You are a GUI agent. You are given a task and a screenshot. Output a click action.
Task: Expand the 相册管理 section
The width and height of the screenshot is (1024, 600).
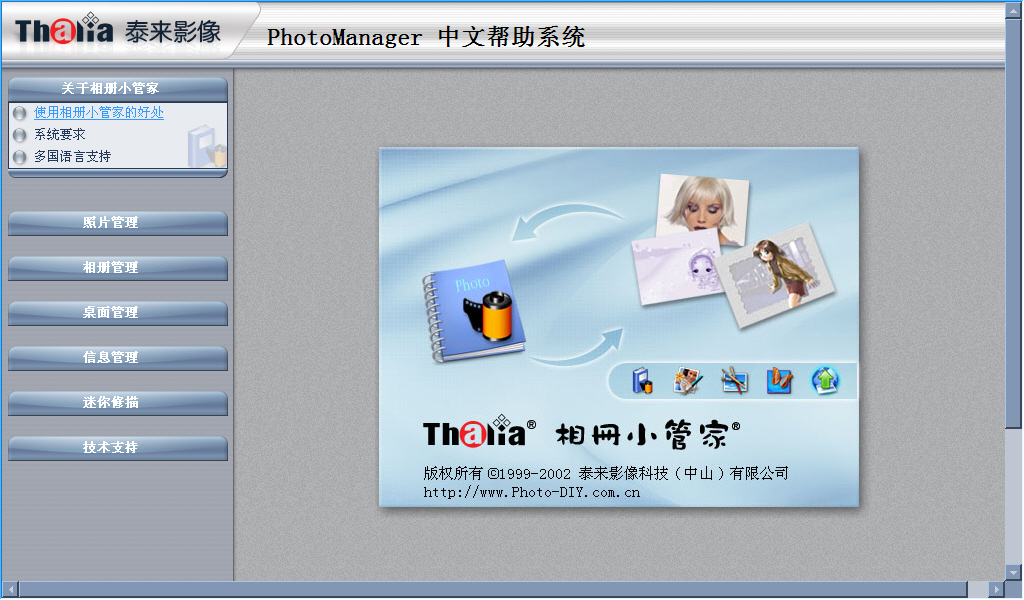pyautogui.click(x=118, y=268)
